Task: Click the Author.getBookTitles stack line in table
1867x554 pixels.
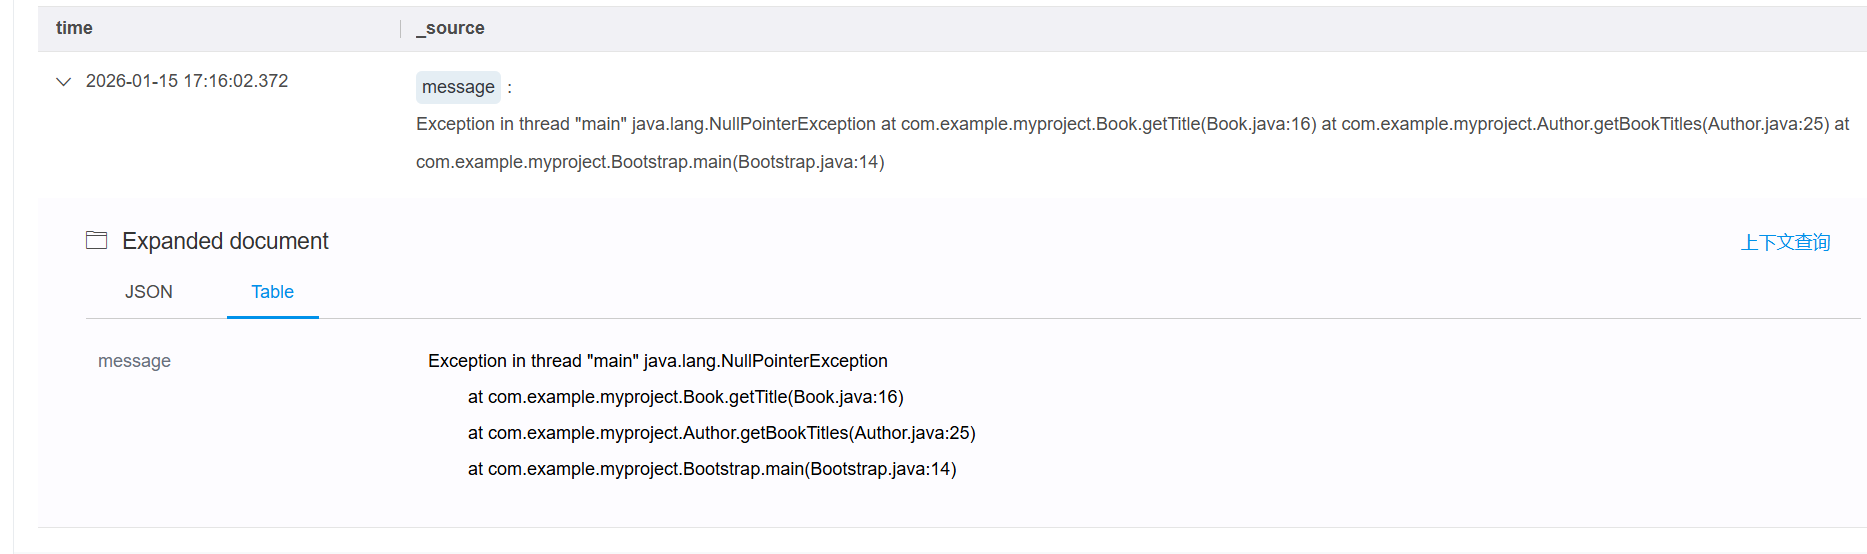Action: [x=721, y=433]
